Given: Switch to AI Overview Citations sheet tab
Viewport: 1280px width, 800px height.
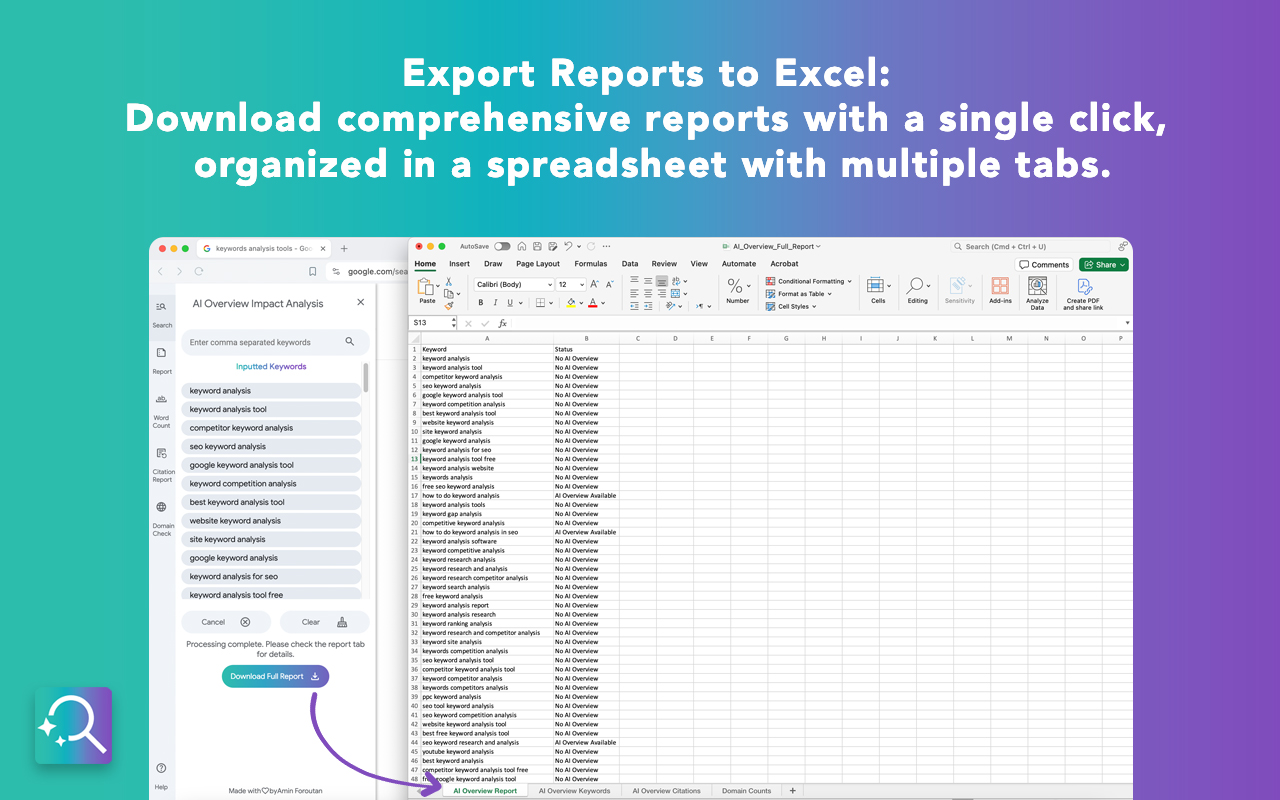Looking at the screenshot, I should (x=666, y=791).
